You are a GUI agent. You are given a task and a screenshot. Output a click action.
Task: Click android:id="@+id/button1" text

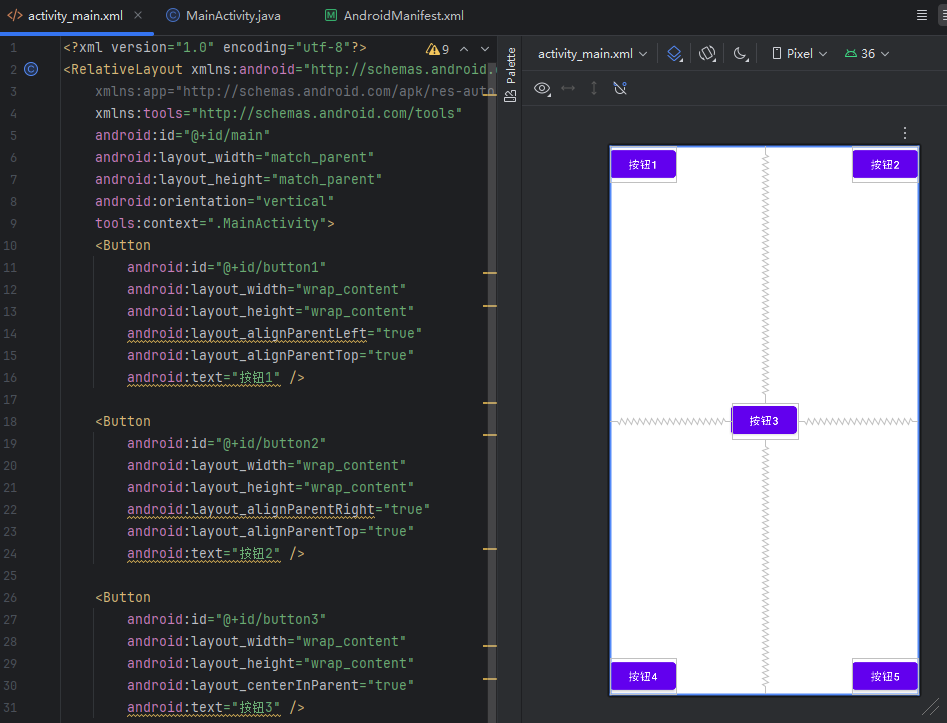click(x=226, y=268)
